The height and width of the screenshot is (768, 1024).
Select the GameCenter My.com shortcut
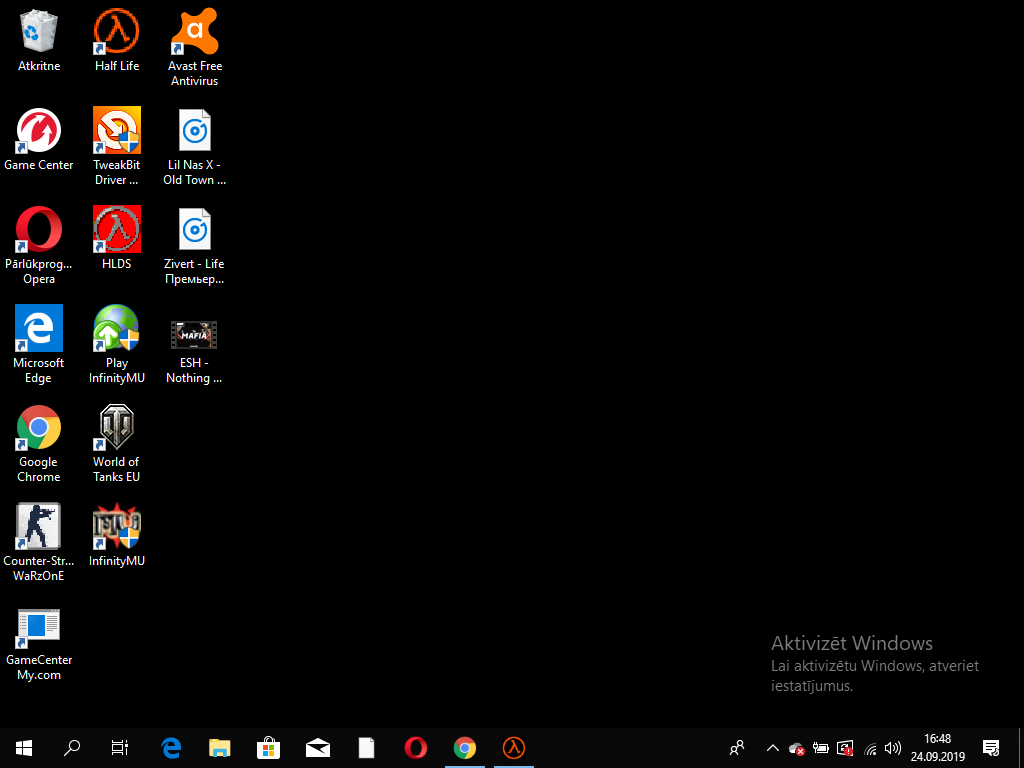tap(39, 646)
